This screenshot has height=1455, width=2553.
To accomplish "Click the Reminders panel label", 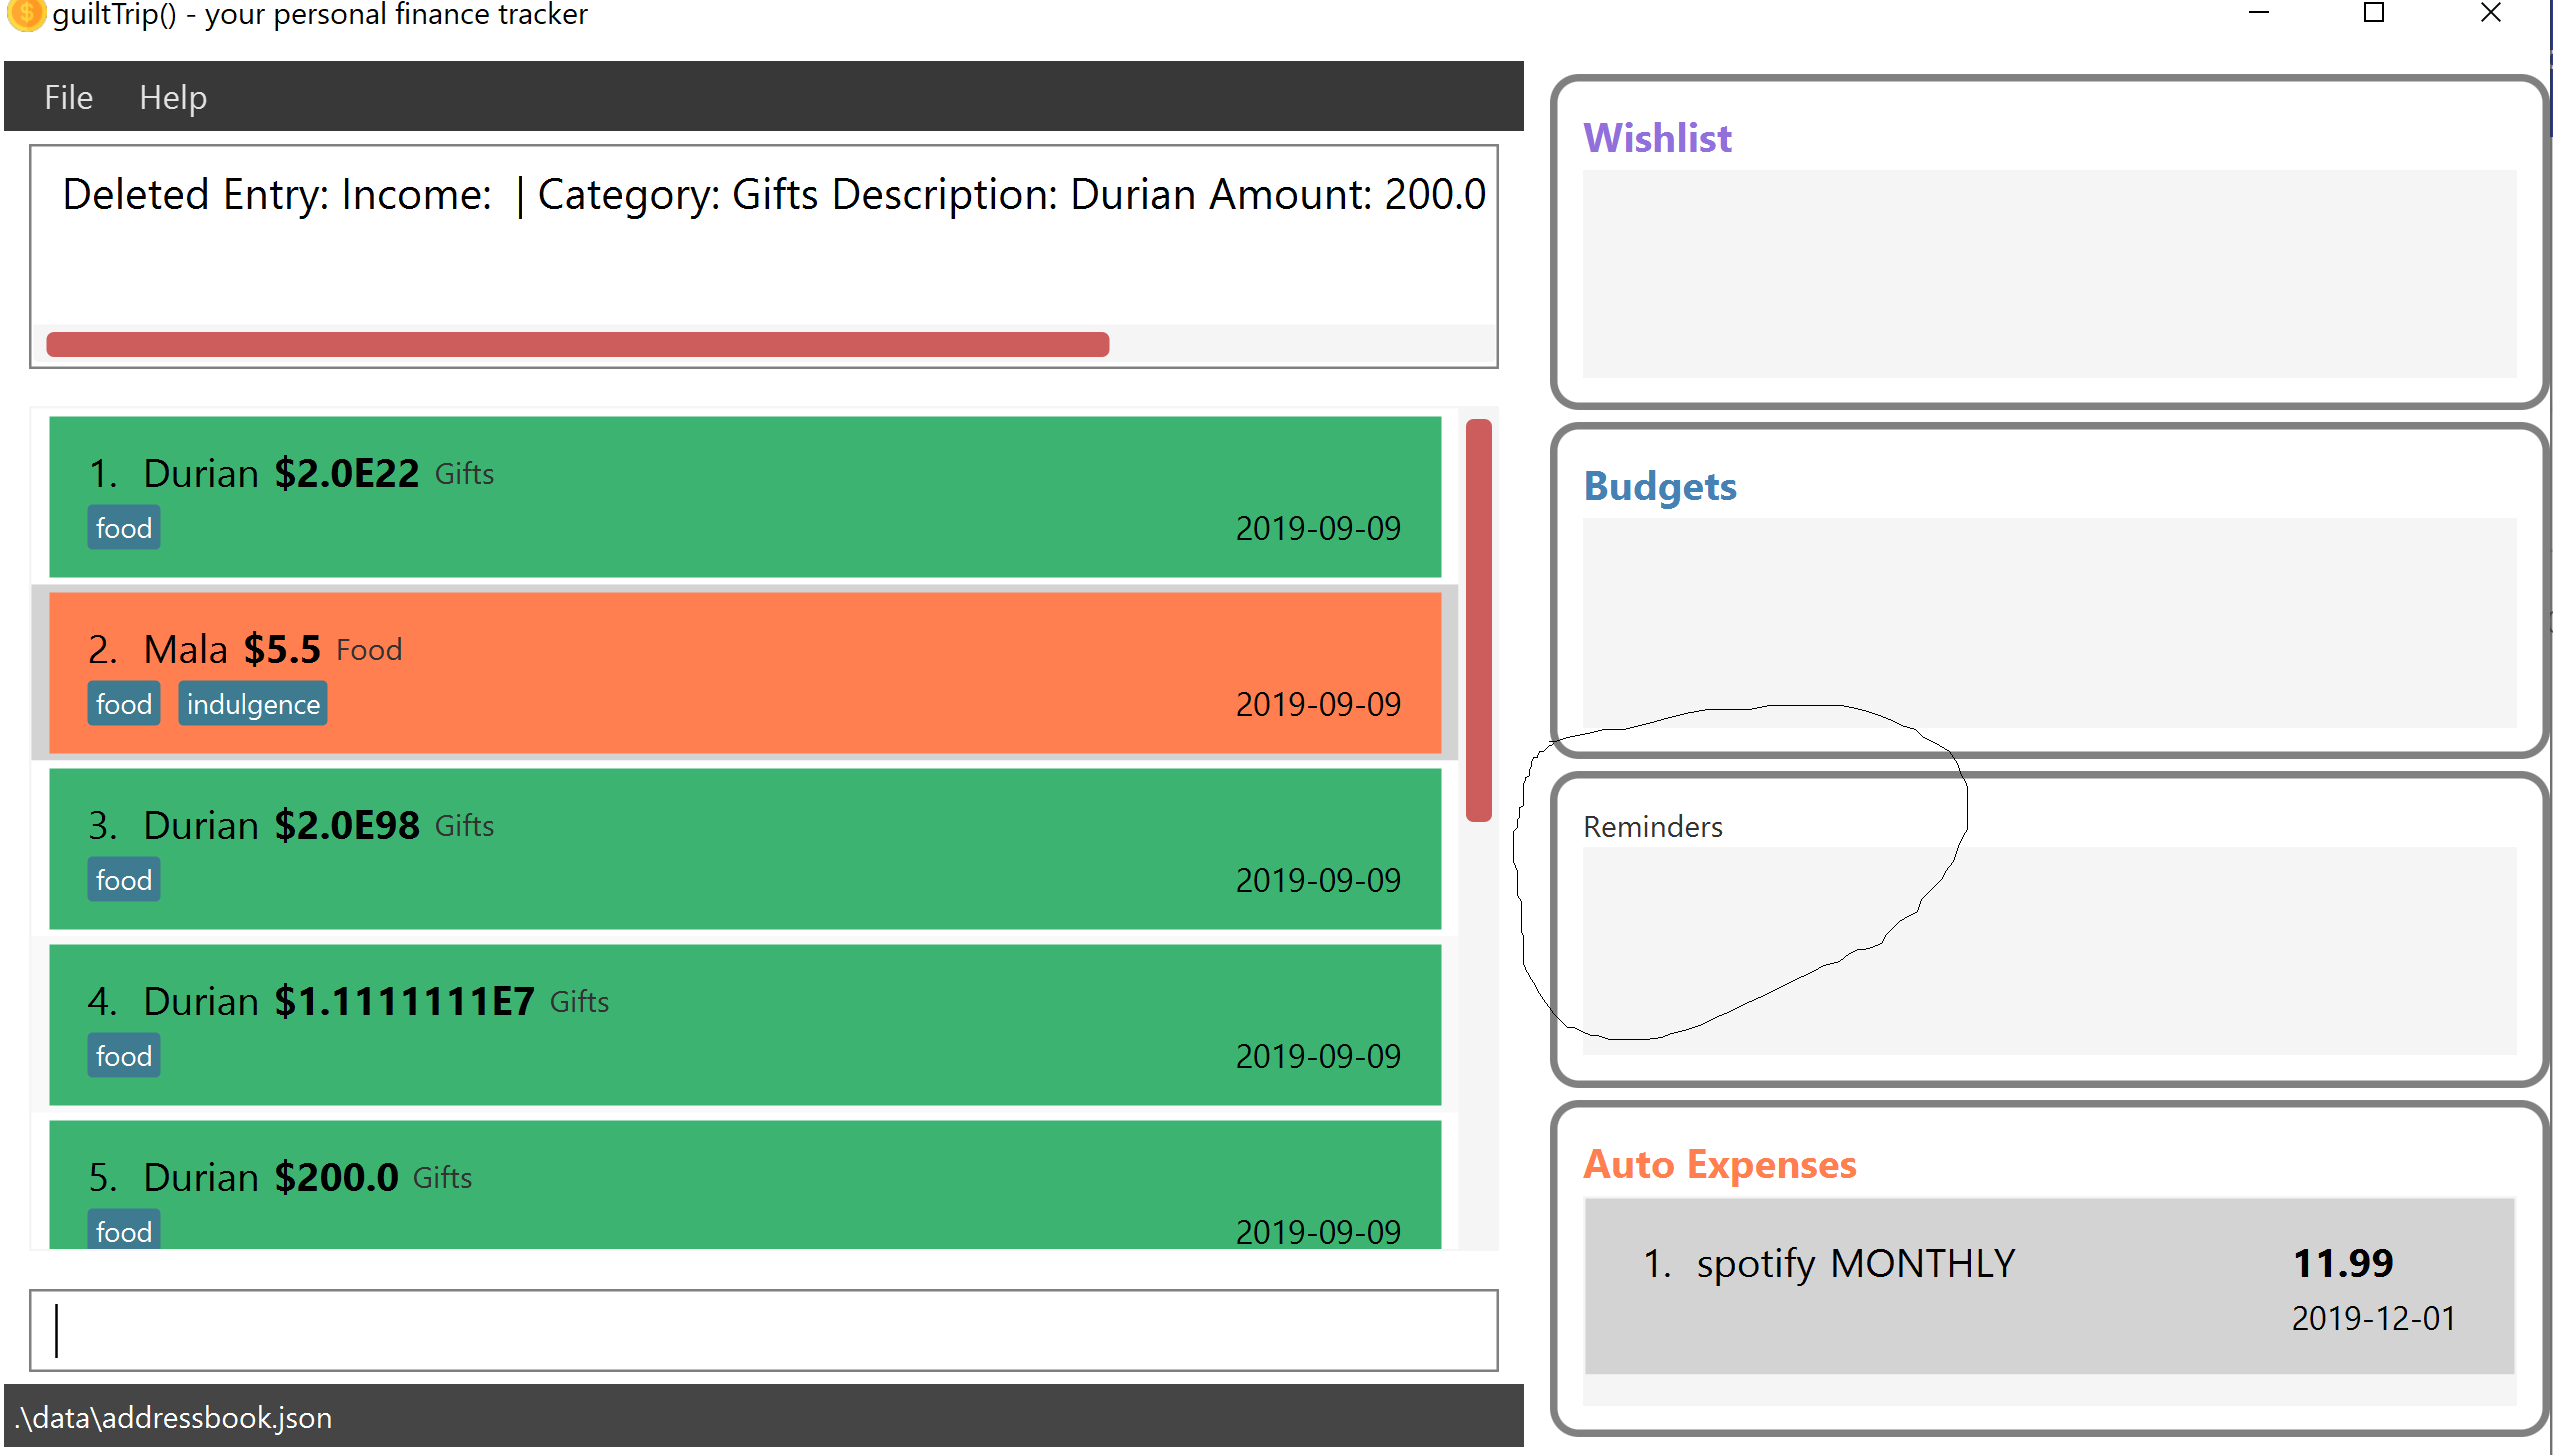I will (x=1653, y=827).
